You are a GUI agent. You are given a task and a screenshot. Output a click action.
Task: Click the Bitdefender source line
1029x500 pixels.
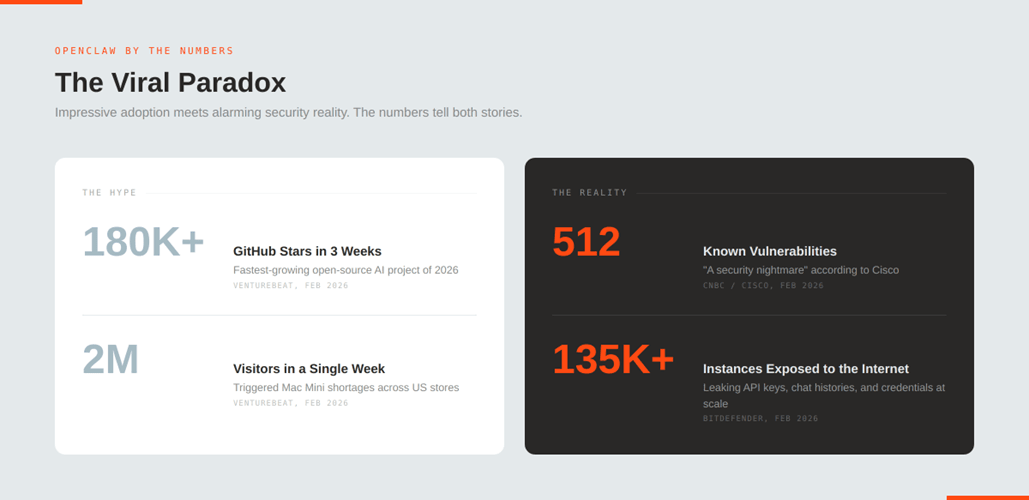(760, 419)
